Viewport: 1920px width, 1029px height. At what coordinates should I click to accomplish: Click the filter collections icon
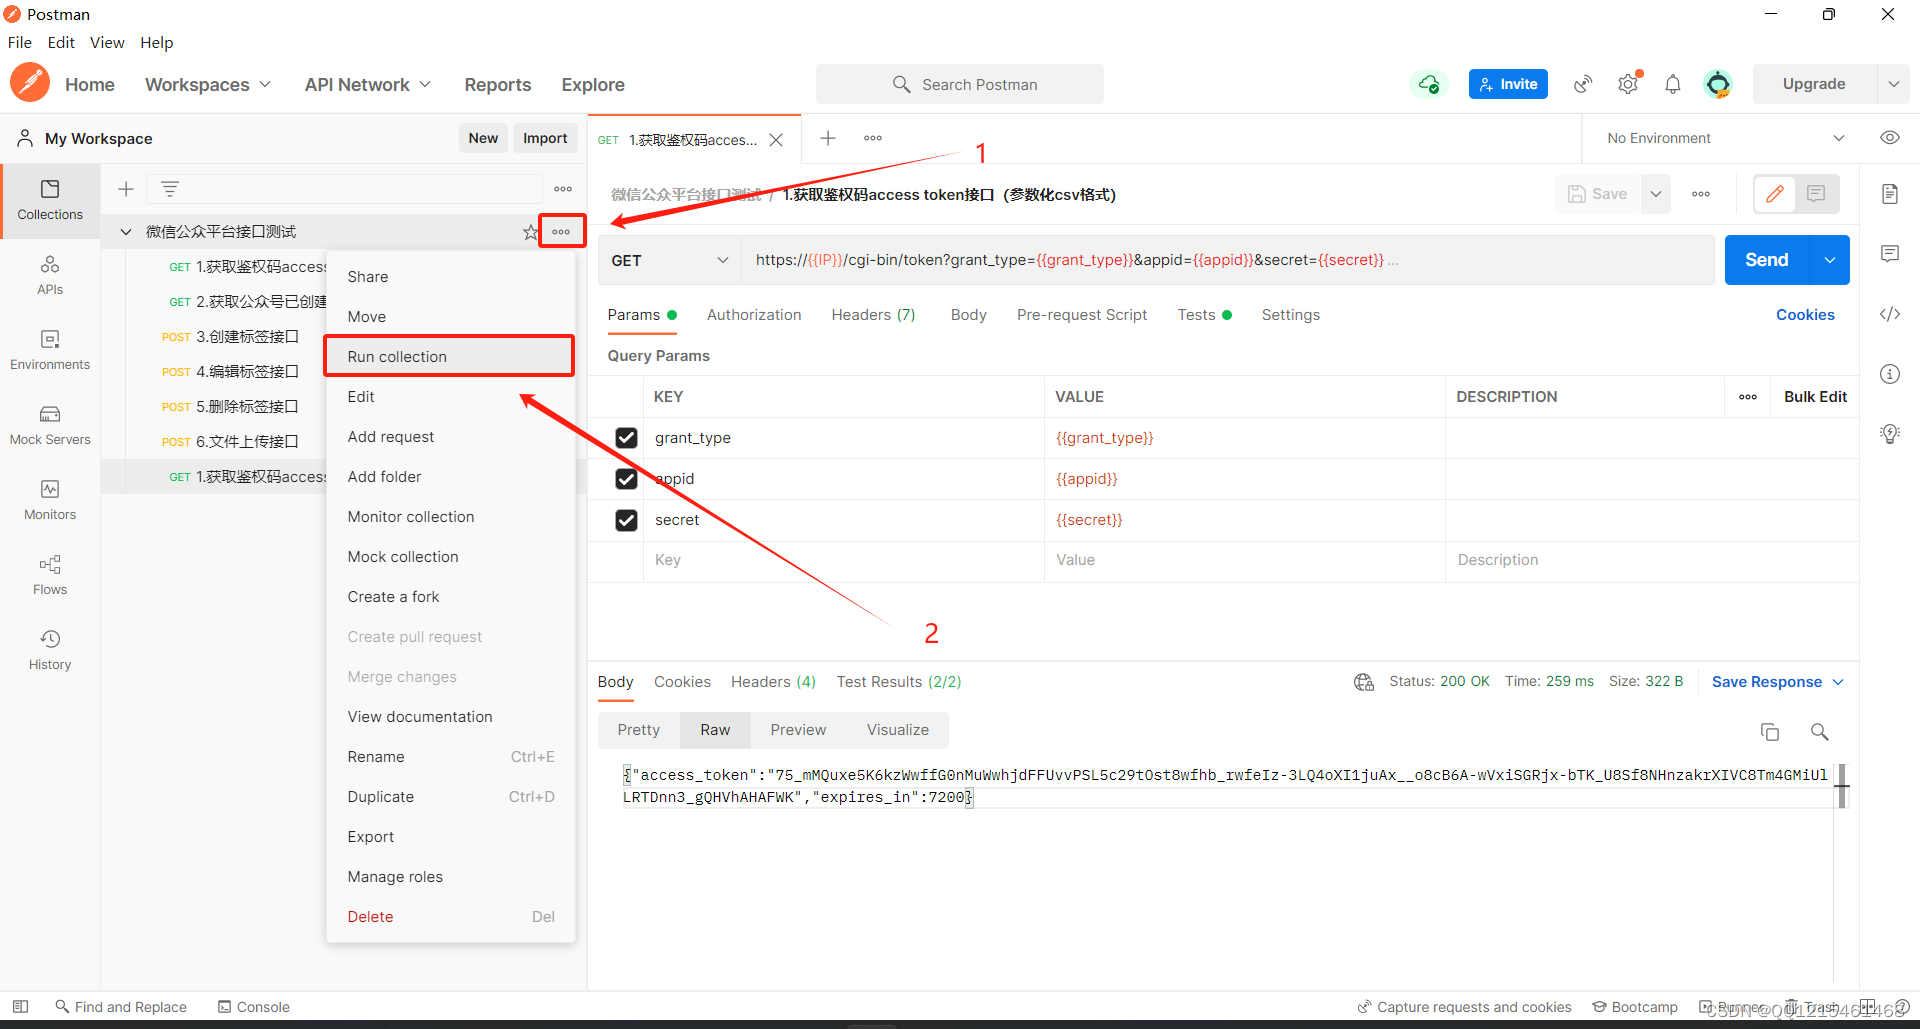(170, 188)
